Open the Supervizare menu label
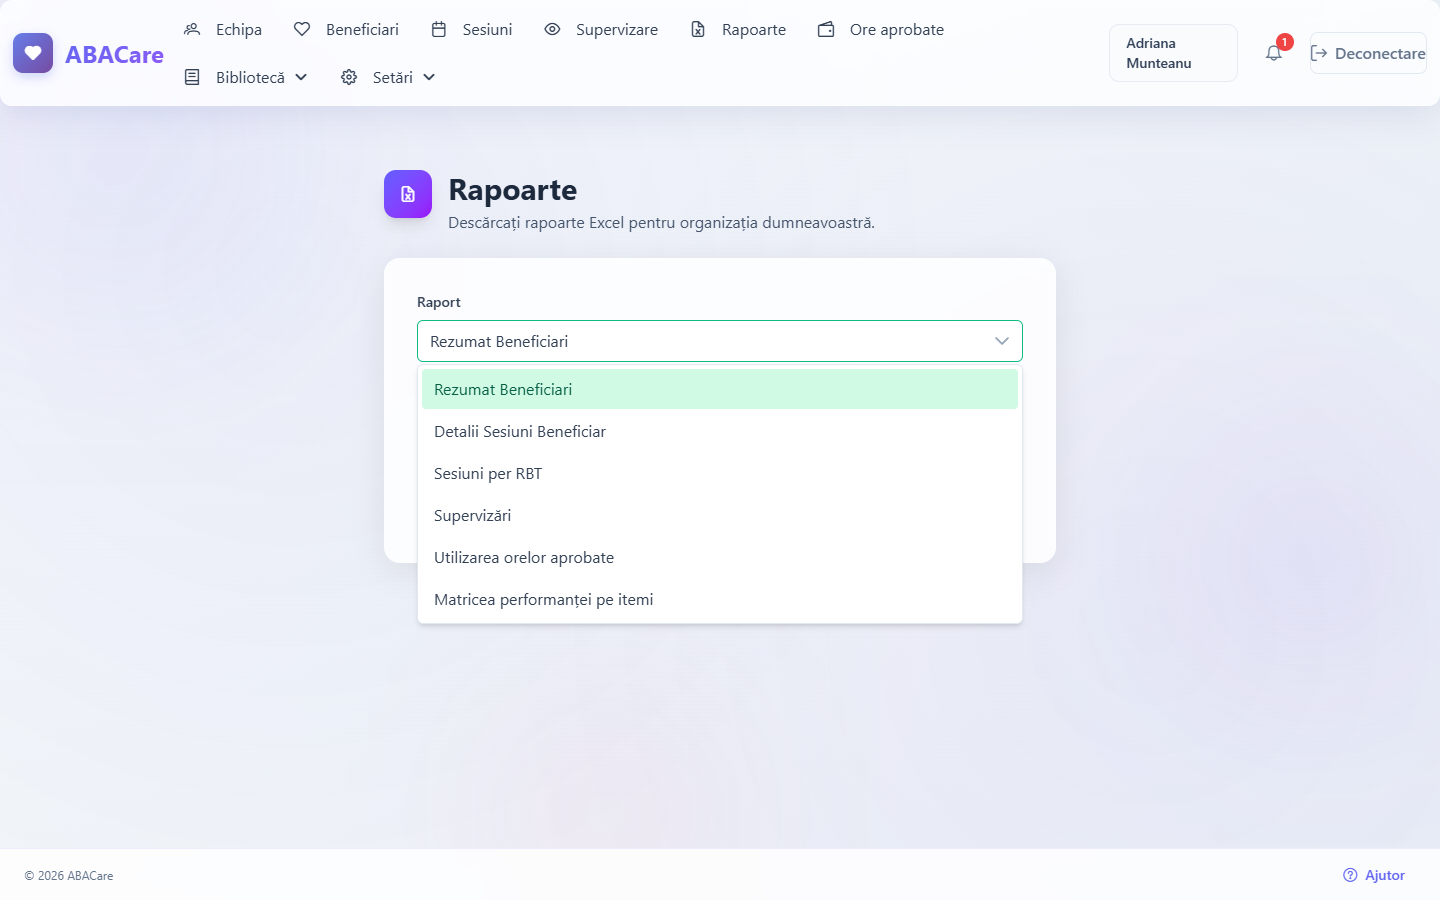 click(617, 29)
